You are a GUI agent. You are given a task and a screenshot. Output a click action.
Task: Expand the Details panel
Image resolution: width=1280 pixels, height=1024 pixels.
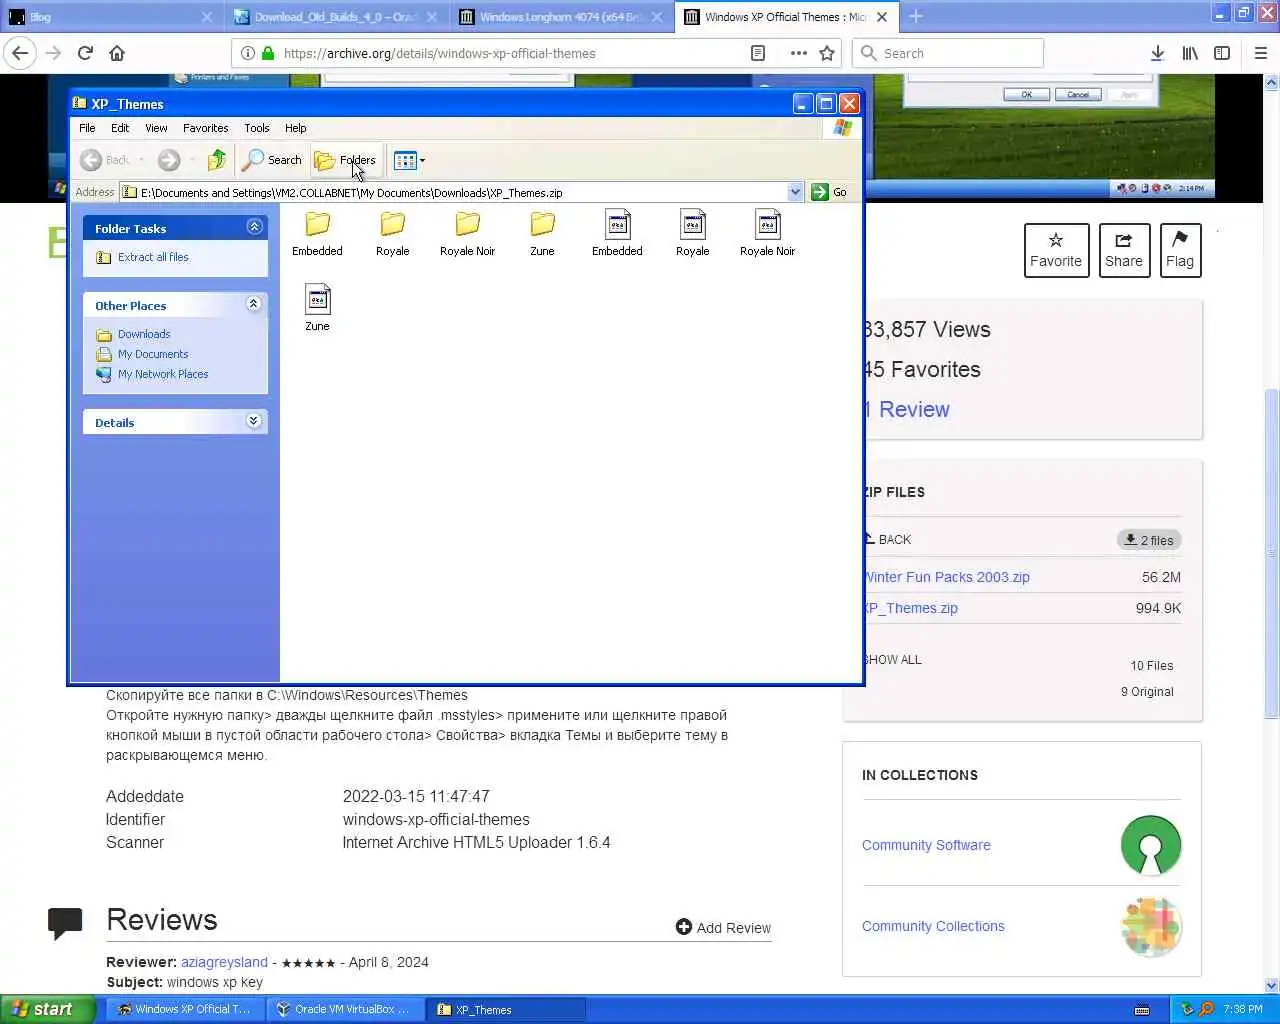coord(254,421)
